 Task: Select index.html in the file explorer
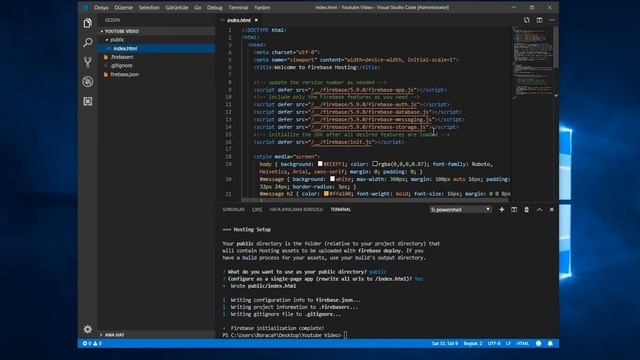click(x=156, y=48)
